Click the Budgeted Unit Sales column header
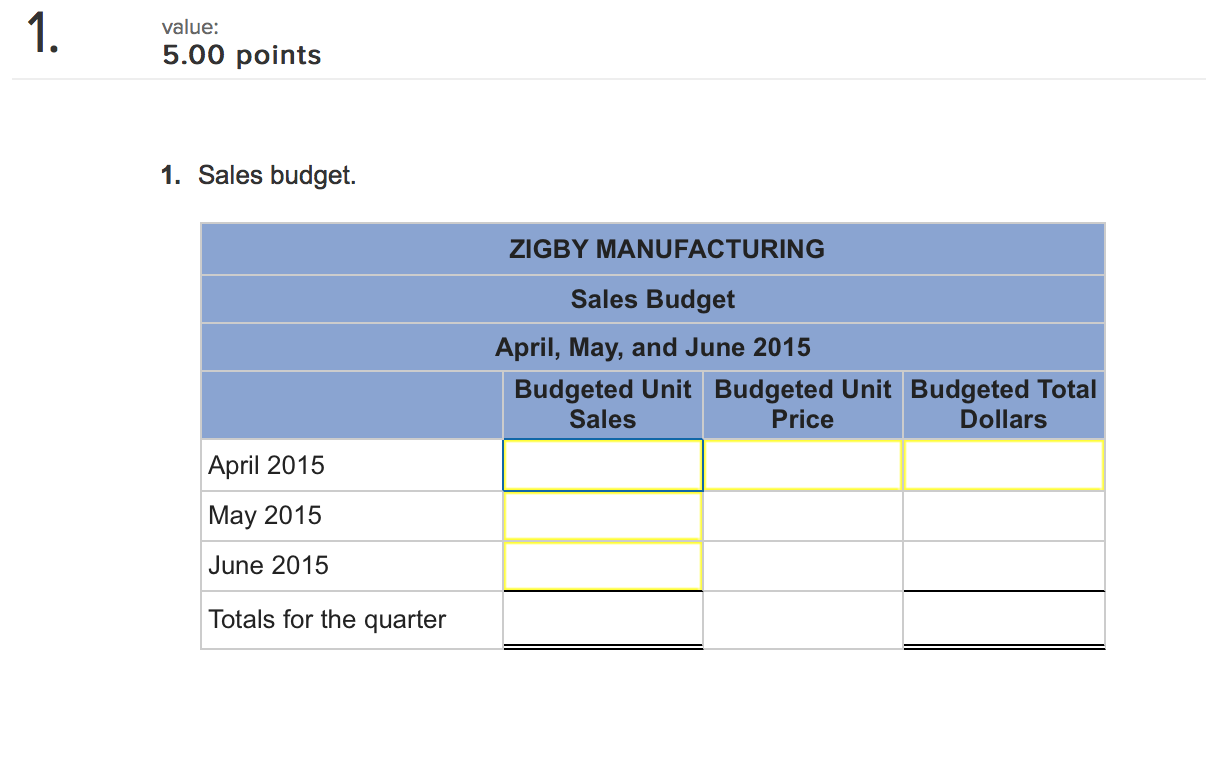Viewport: 1206px width, 782px height. 602,404
